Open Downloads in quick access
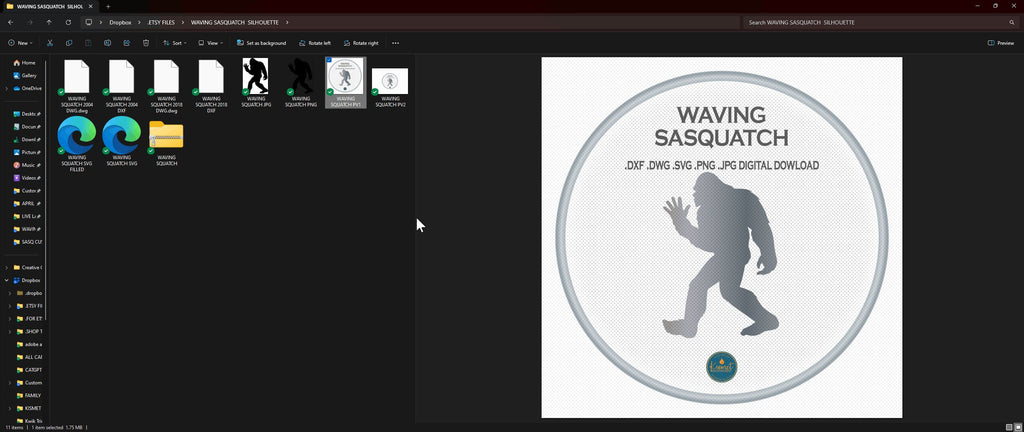 pos(26,139)
